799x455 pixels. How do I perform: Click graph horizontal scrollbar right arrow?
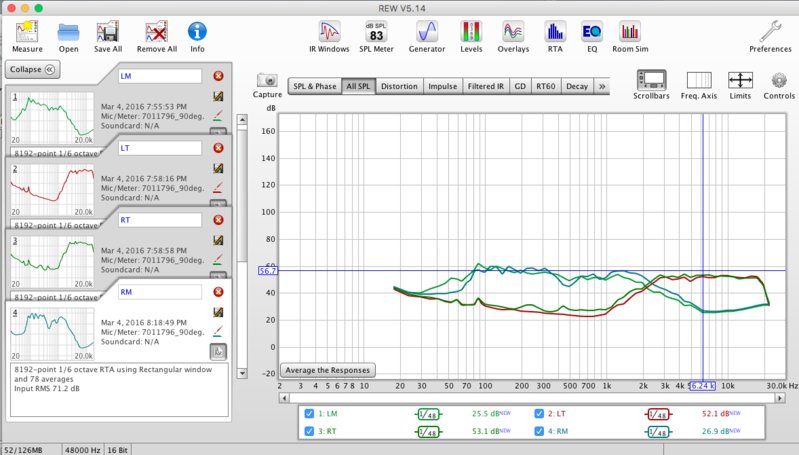(780, 398)
